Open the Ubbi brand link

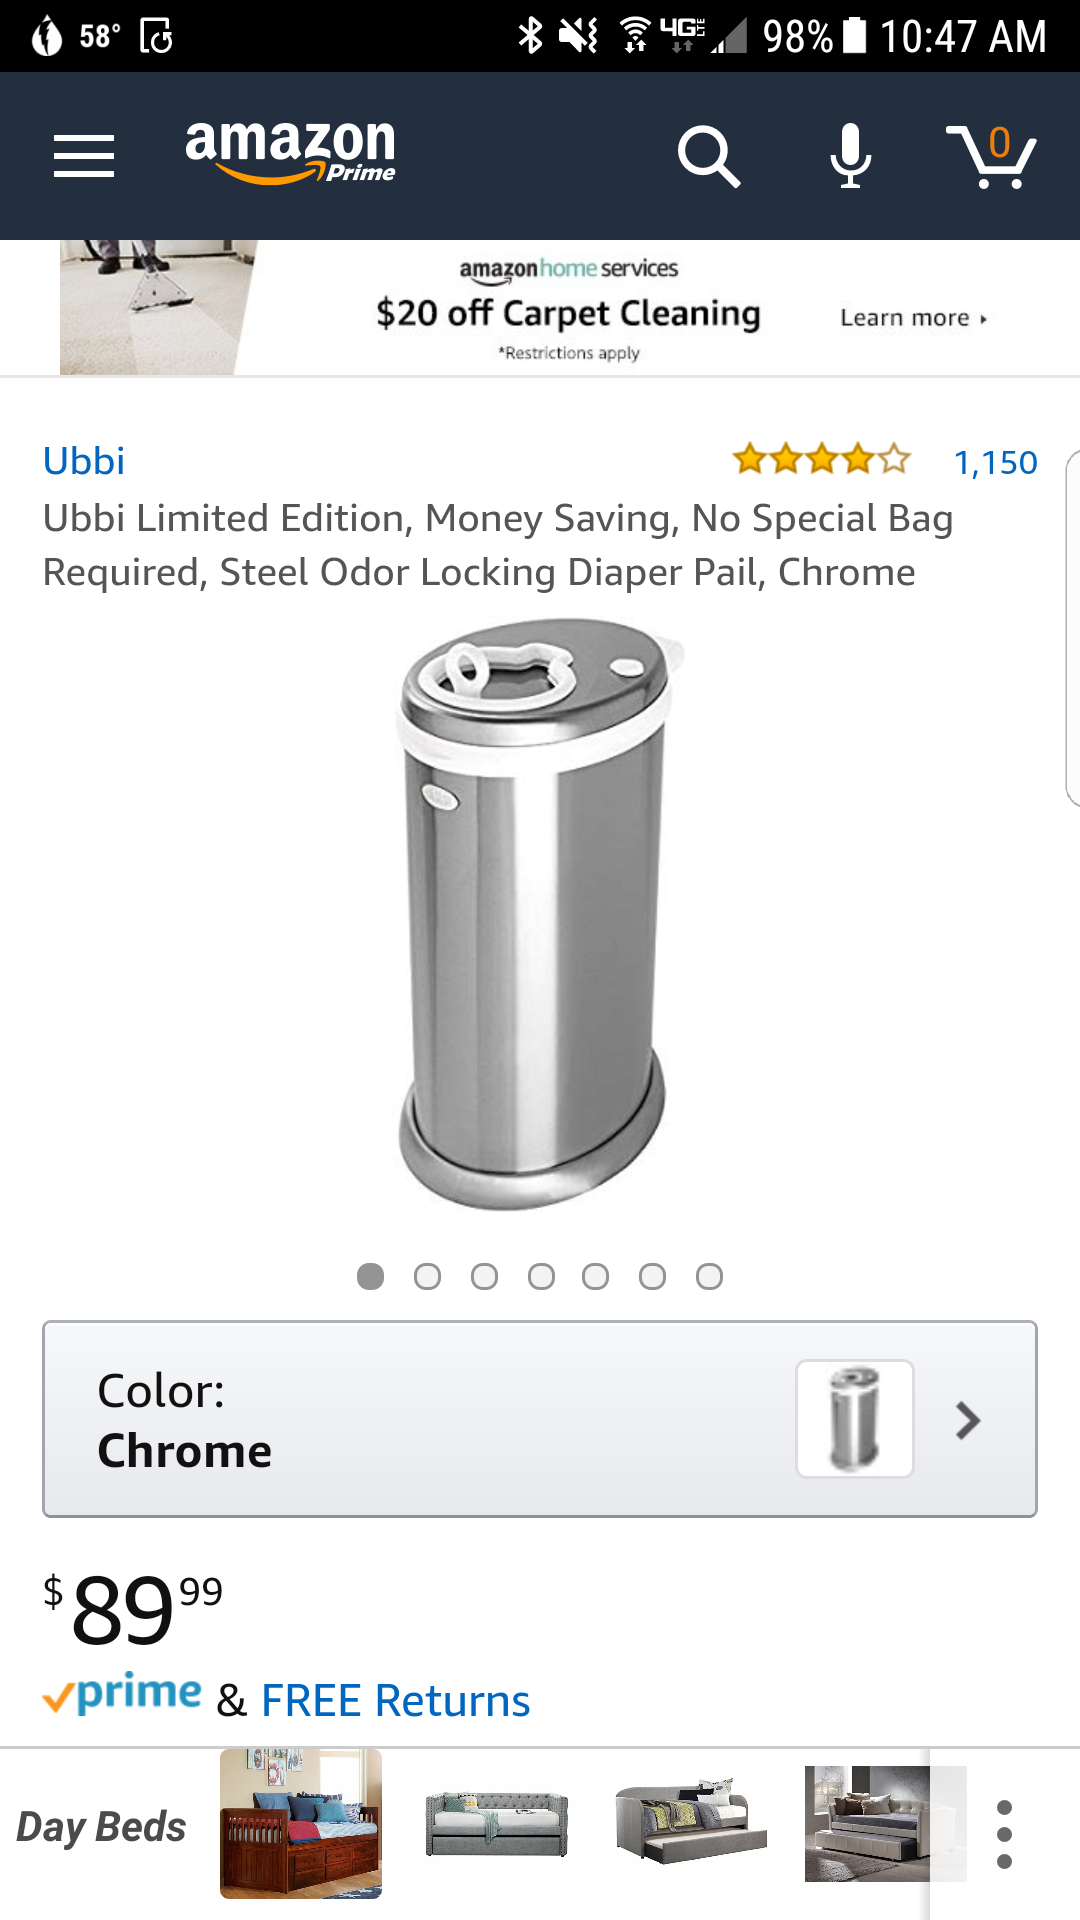point(84,461)
